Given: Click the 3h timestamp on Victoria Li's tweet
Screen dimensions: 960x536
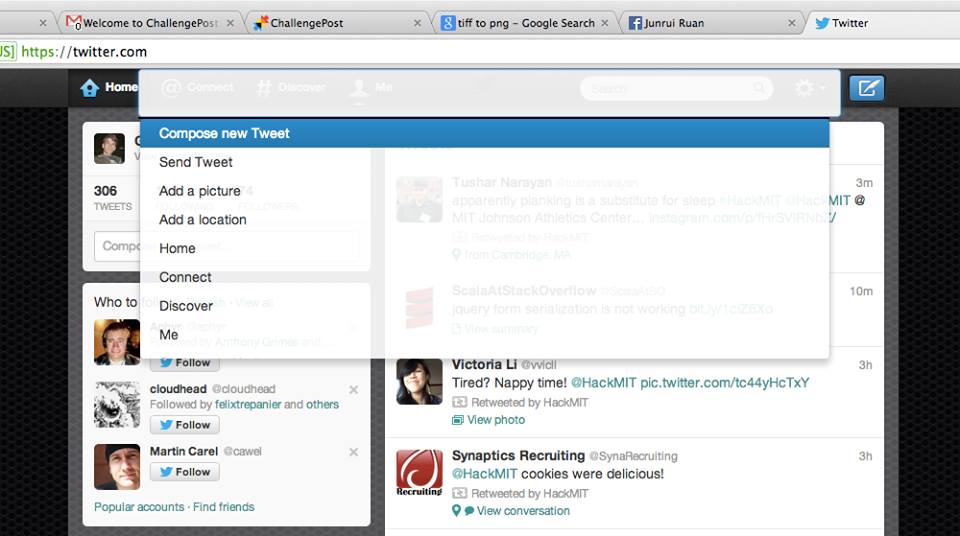Looking at the screenshot, I should point(865,365).
